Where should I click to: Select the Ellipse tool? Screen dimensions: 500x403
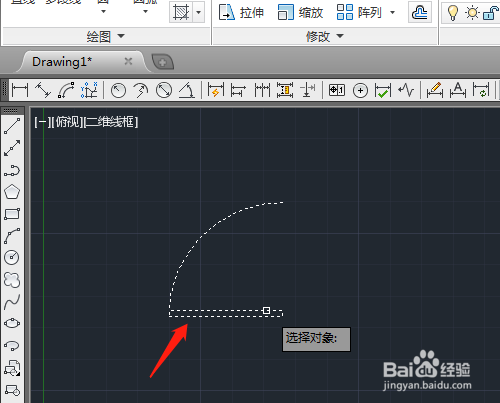(x=12, y=323)
